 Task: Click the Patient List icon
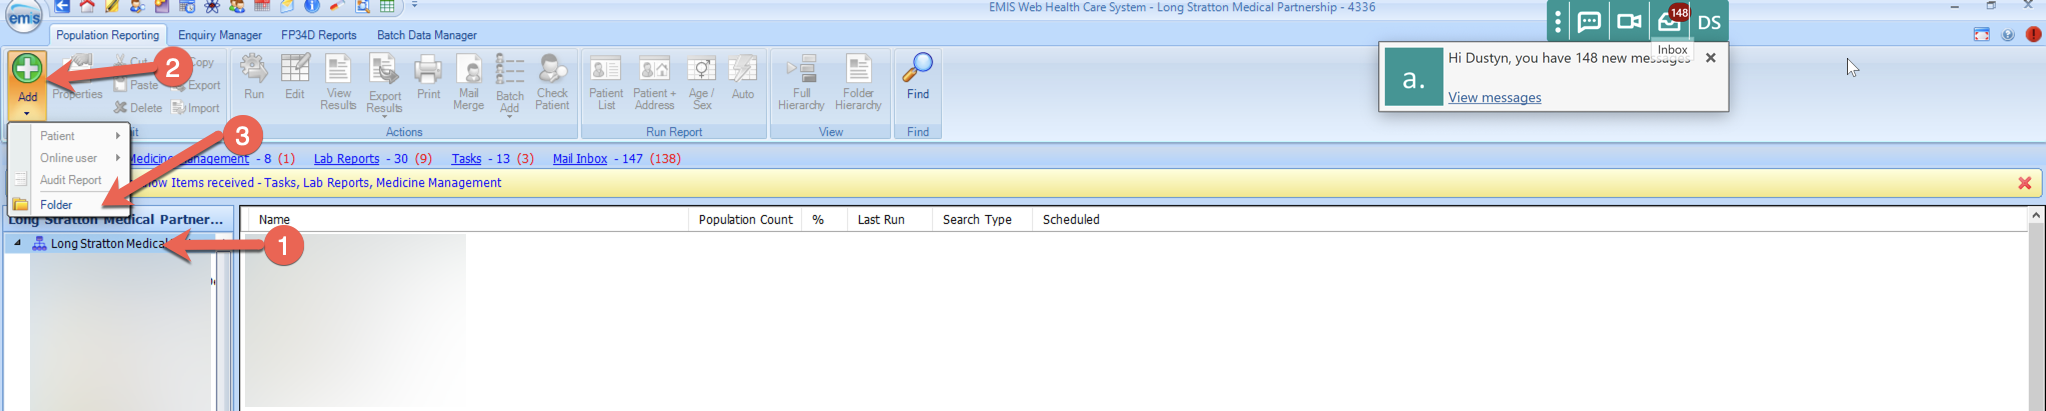click(606, 69)
